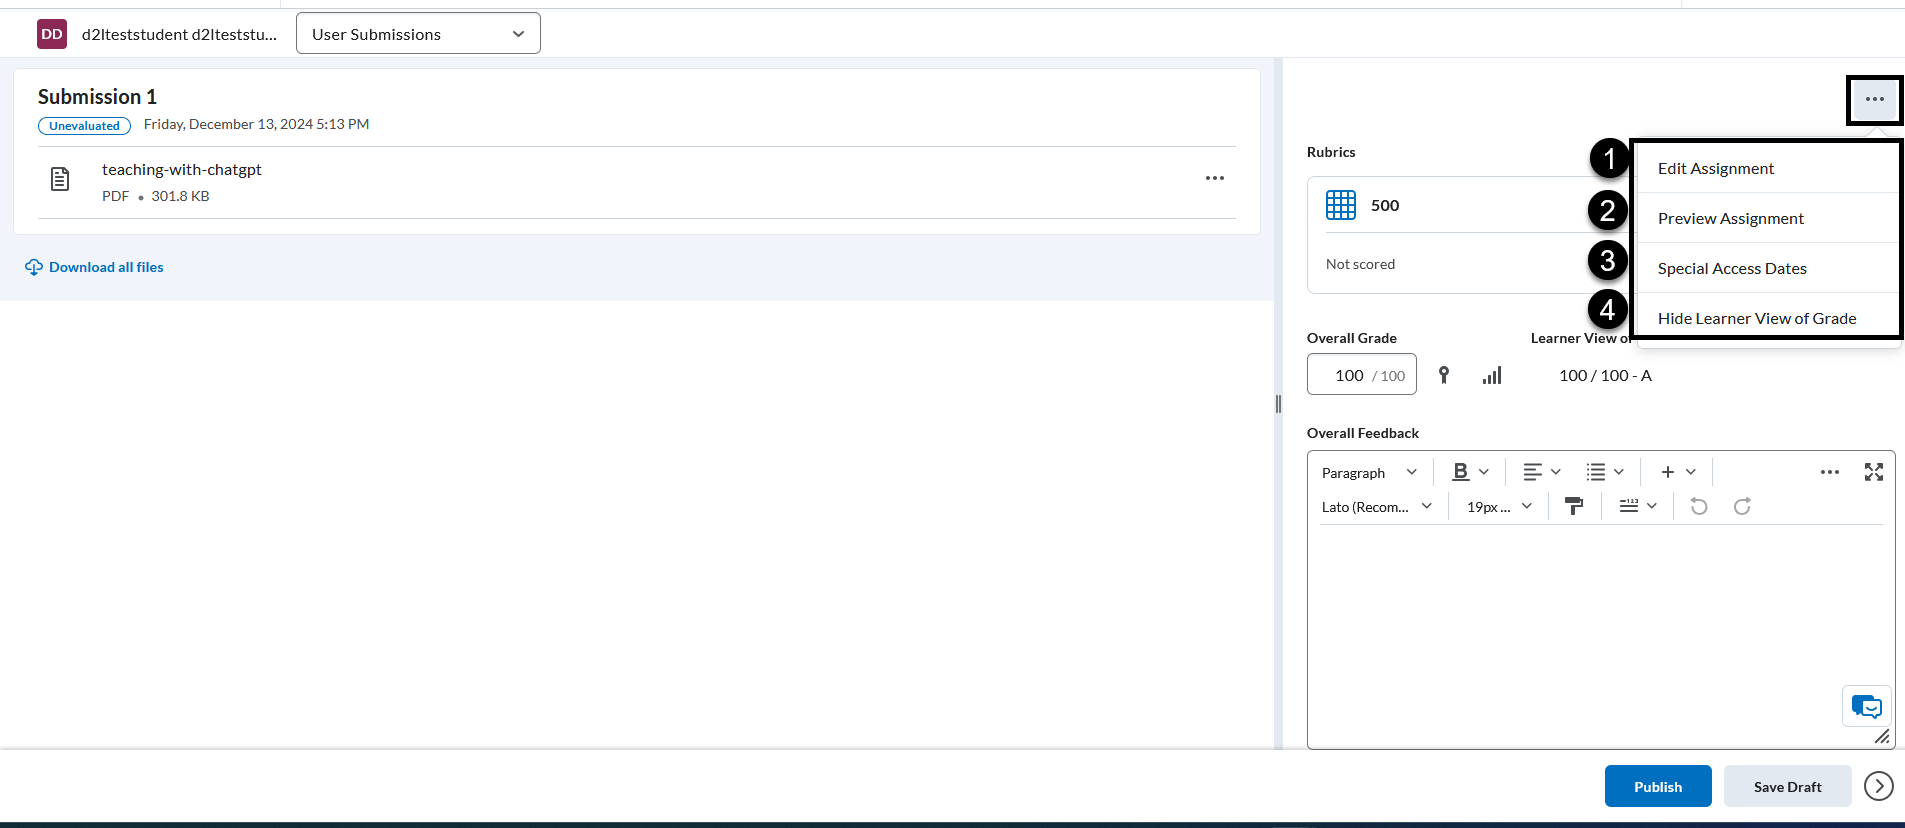Open the rubric grid icon for 500
The height and width of the screenshot is (828, 1905).
(1340, 205)
